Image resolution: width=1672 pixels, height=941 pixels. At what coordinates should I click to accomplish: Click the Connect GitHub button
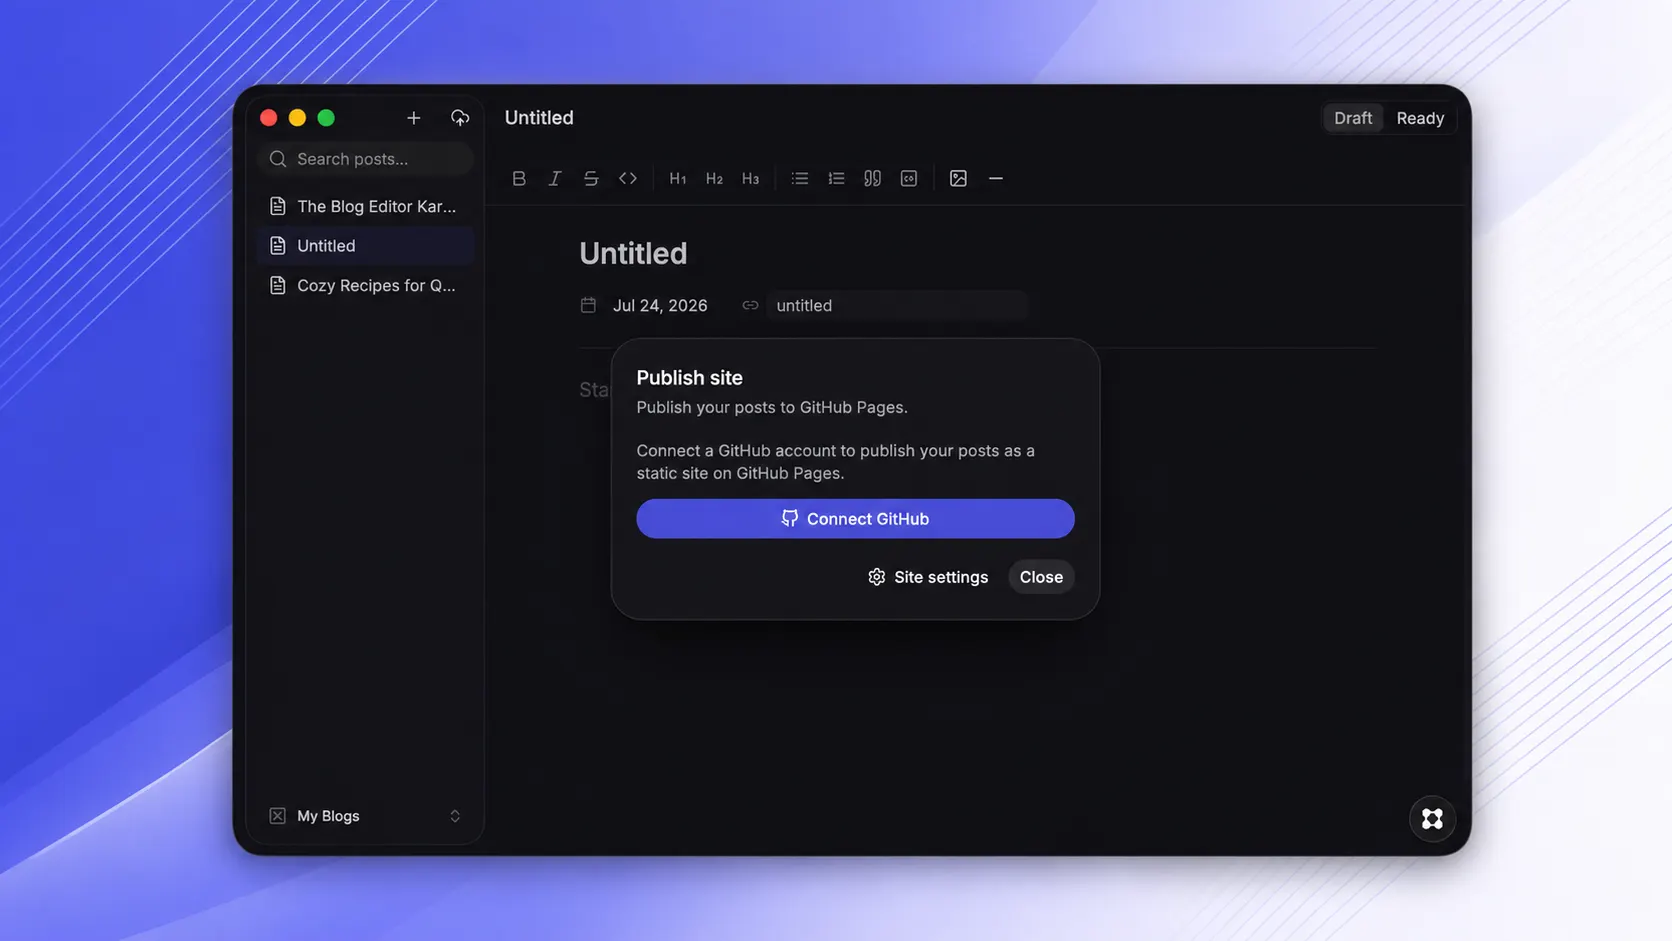[x=855, y=519]
